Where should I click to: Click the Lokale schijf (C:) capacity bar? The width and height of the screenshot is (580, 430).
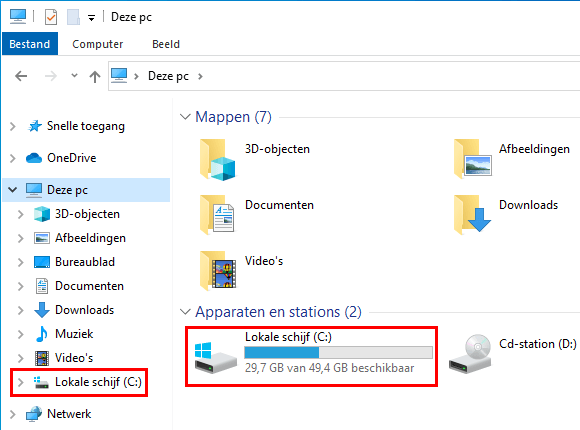click(338, 353)
